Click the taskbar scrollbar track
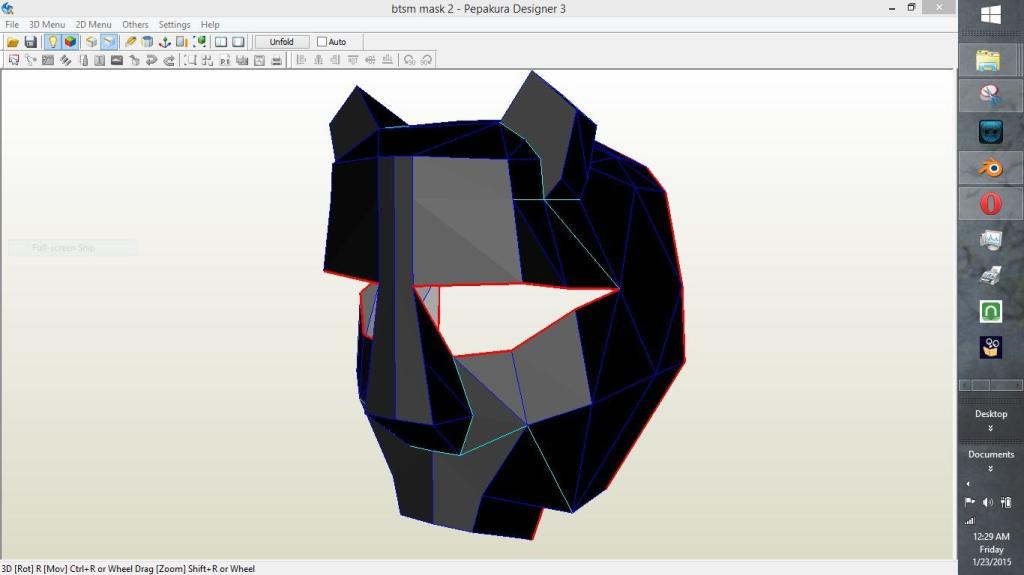Image resolution: width=1024 pixels, height=575 pixels. click(991, 386)
